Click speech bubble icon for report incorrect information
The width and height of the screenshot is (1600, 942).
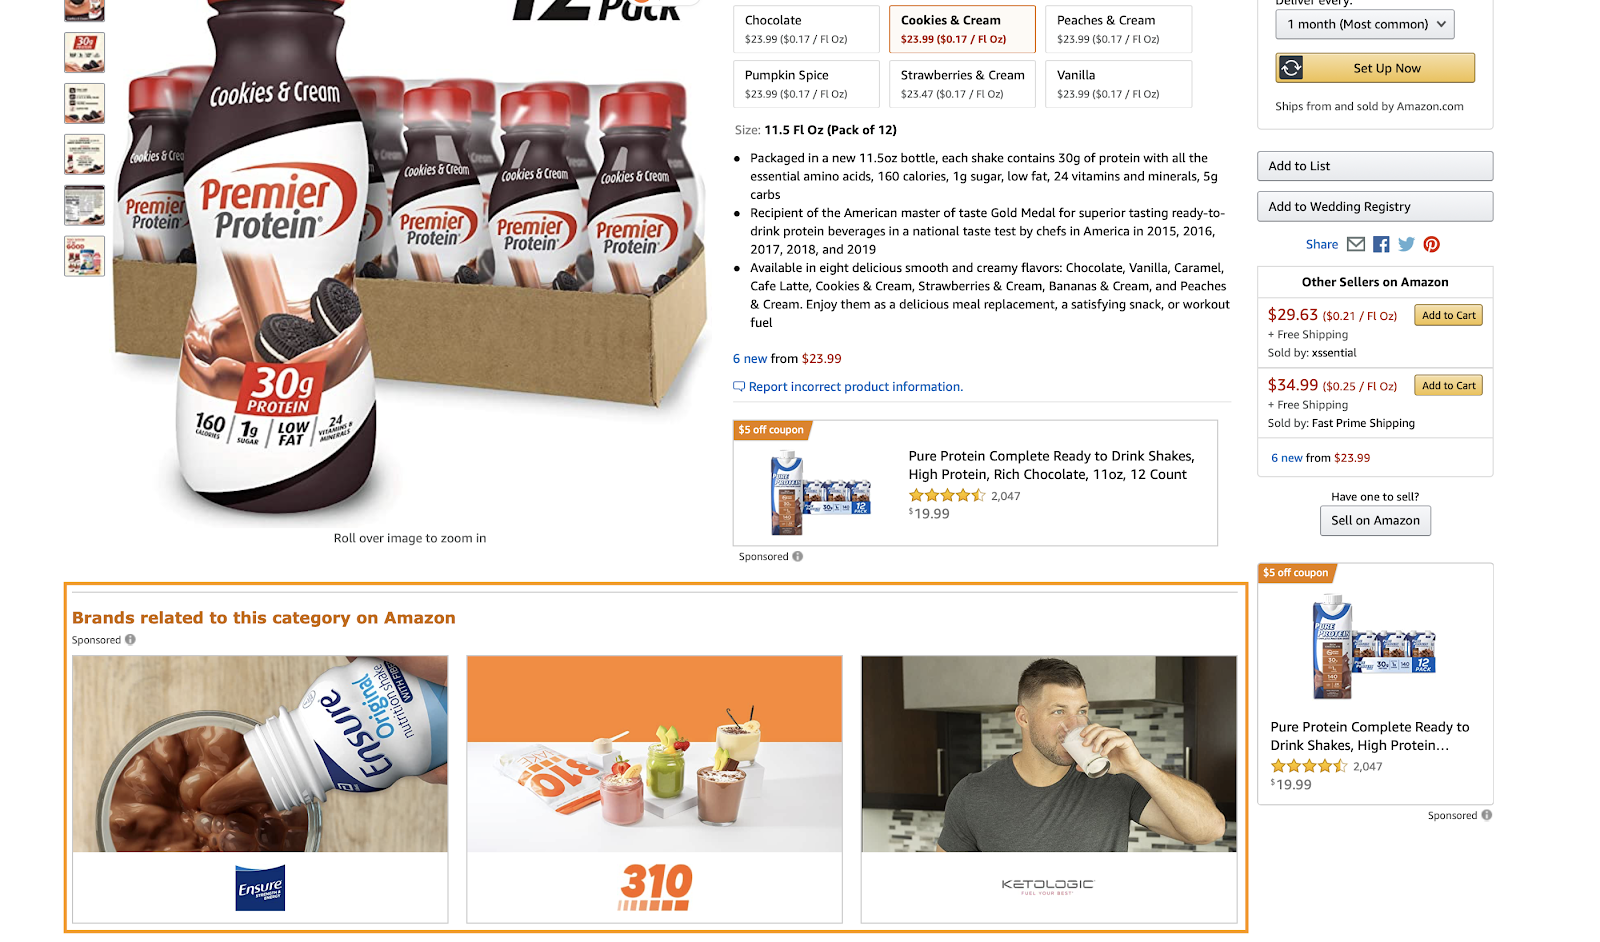[x=739, y=386]
